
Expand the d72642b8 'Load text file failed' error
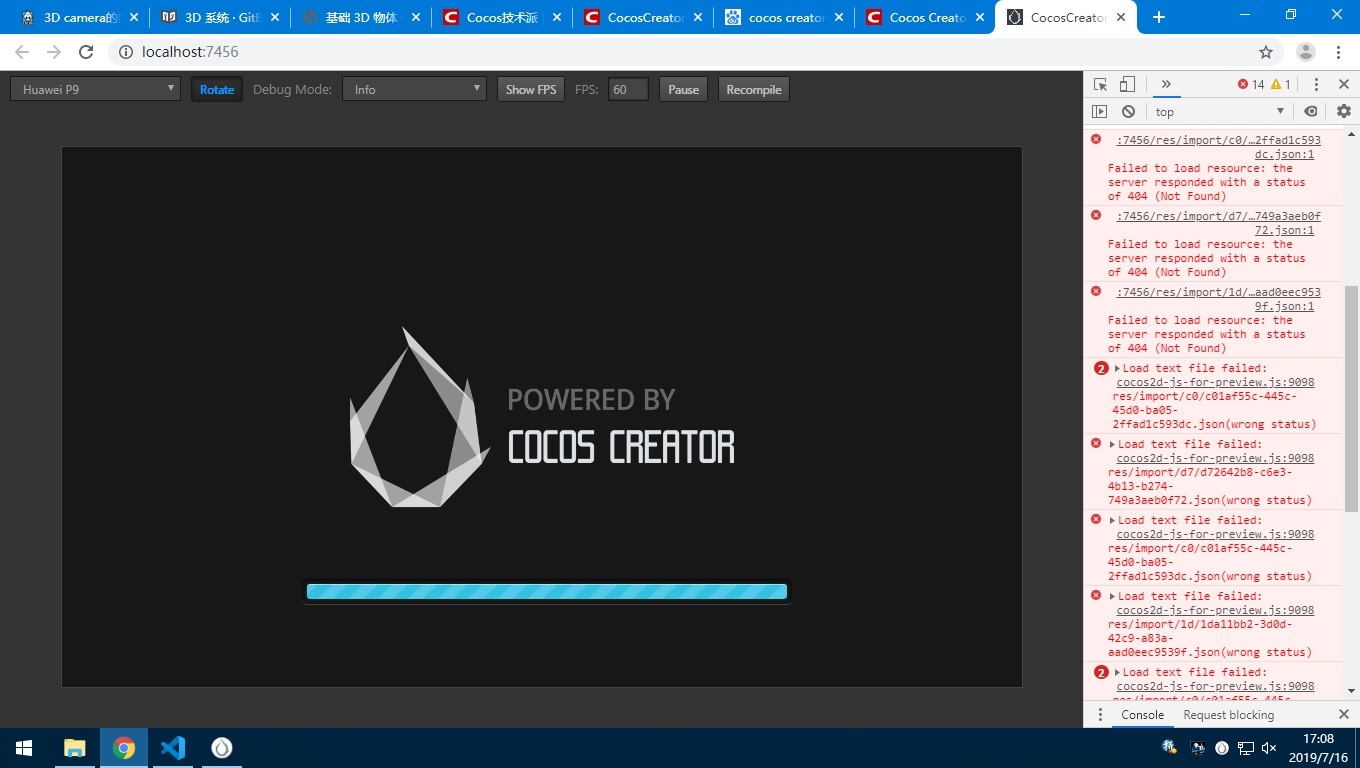click(1112, 444)
